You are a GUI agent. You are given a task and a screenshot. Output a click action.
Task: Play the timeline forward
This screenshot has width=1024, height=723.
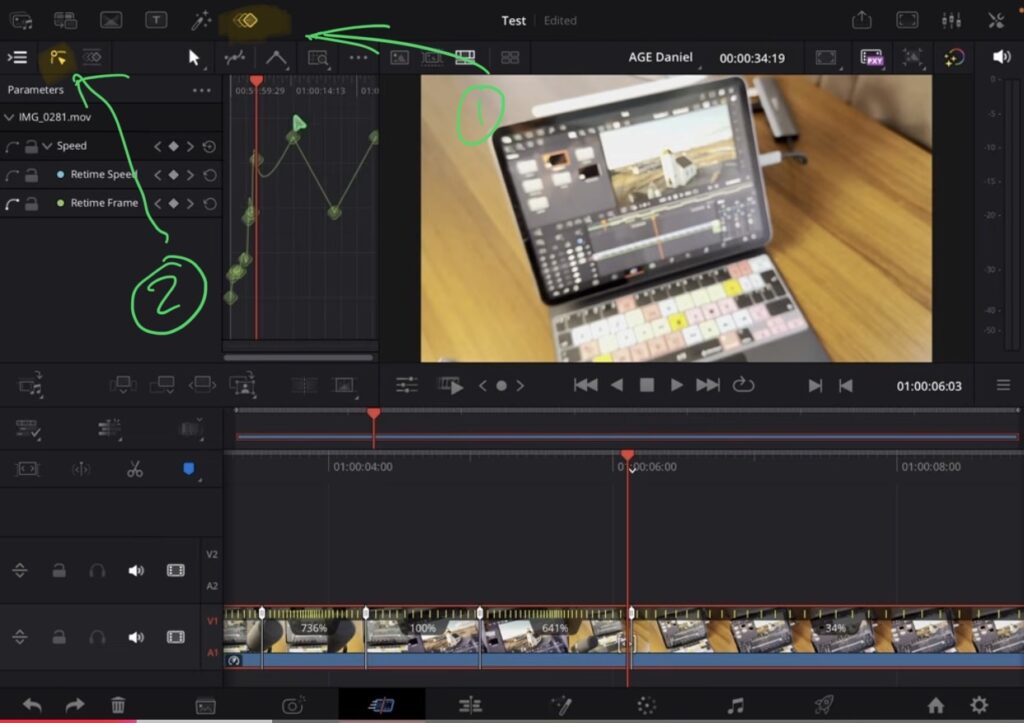point(677,385)
